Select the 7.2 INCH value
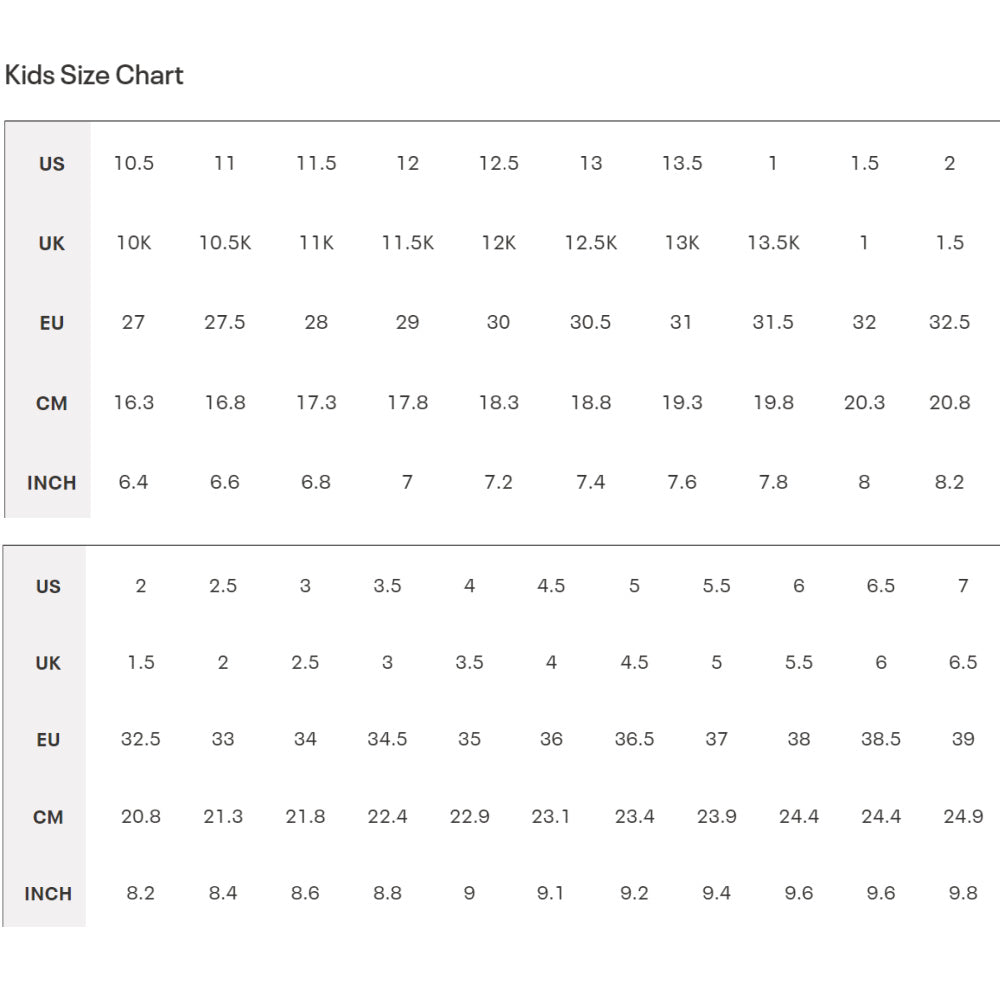Image resolution: width=1000 pixels, height=1000 pixels. point(499,482)
